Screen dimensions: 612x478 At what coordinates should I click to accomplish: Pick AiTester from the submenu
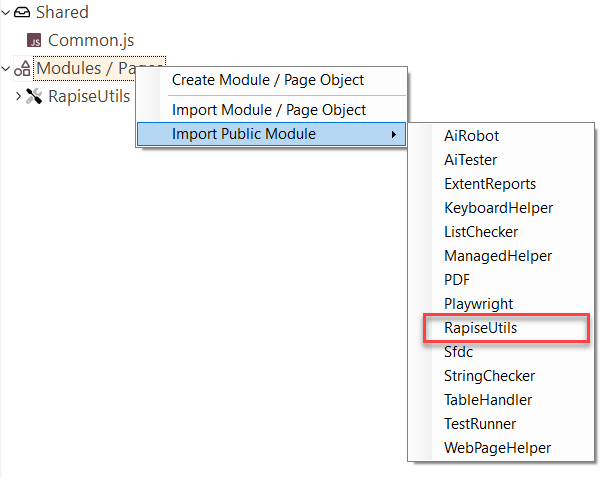[x=470, y=159]
